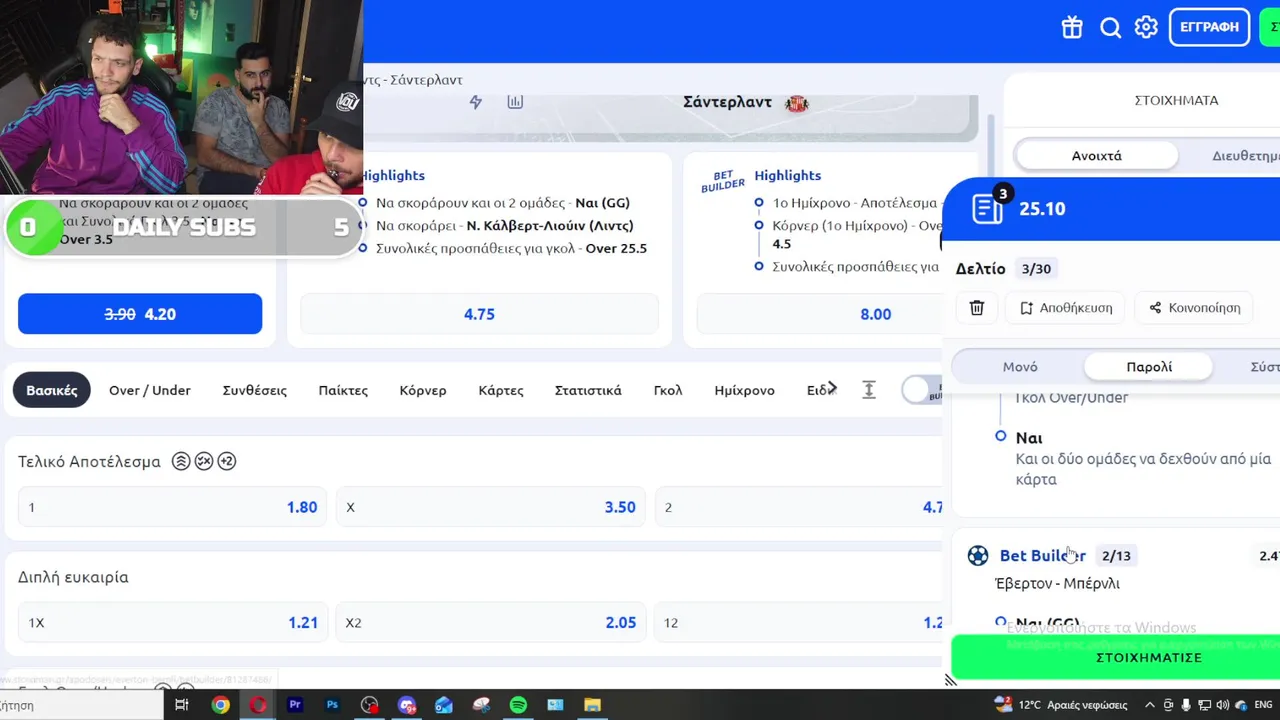
Task: Click the middle badge icon after Τελικό Αποτέλεσμα
Action: pos(204,461)
